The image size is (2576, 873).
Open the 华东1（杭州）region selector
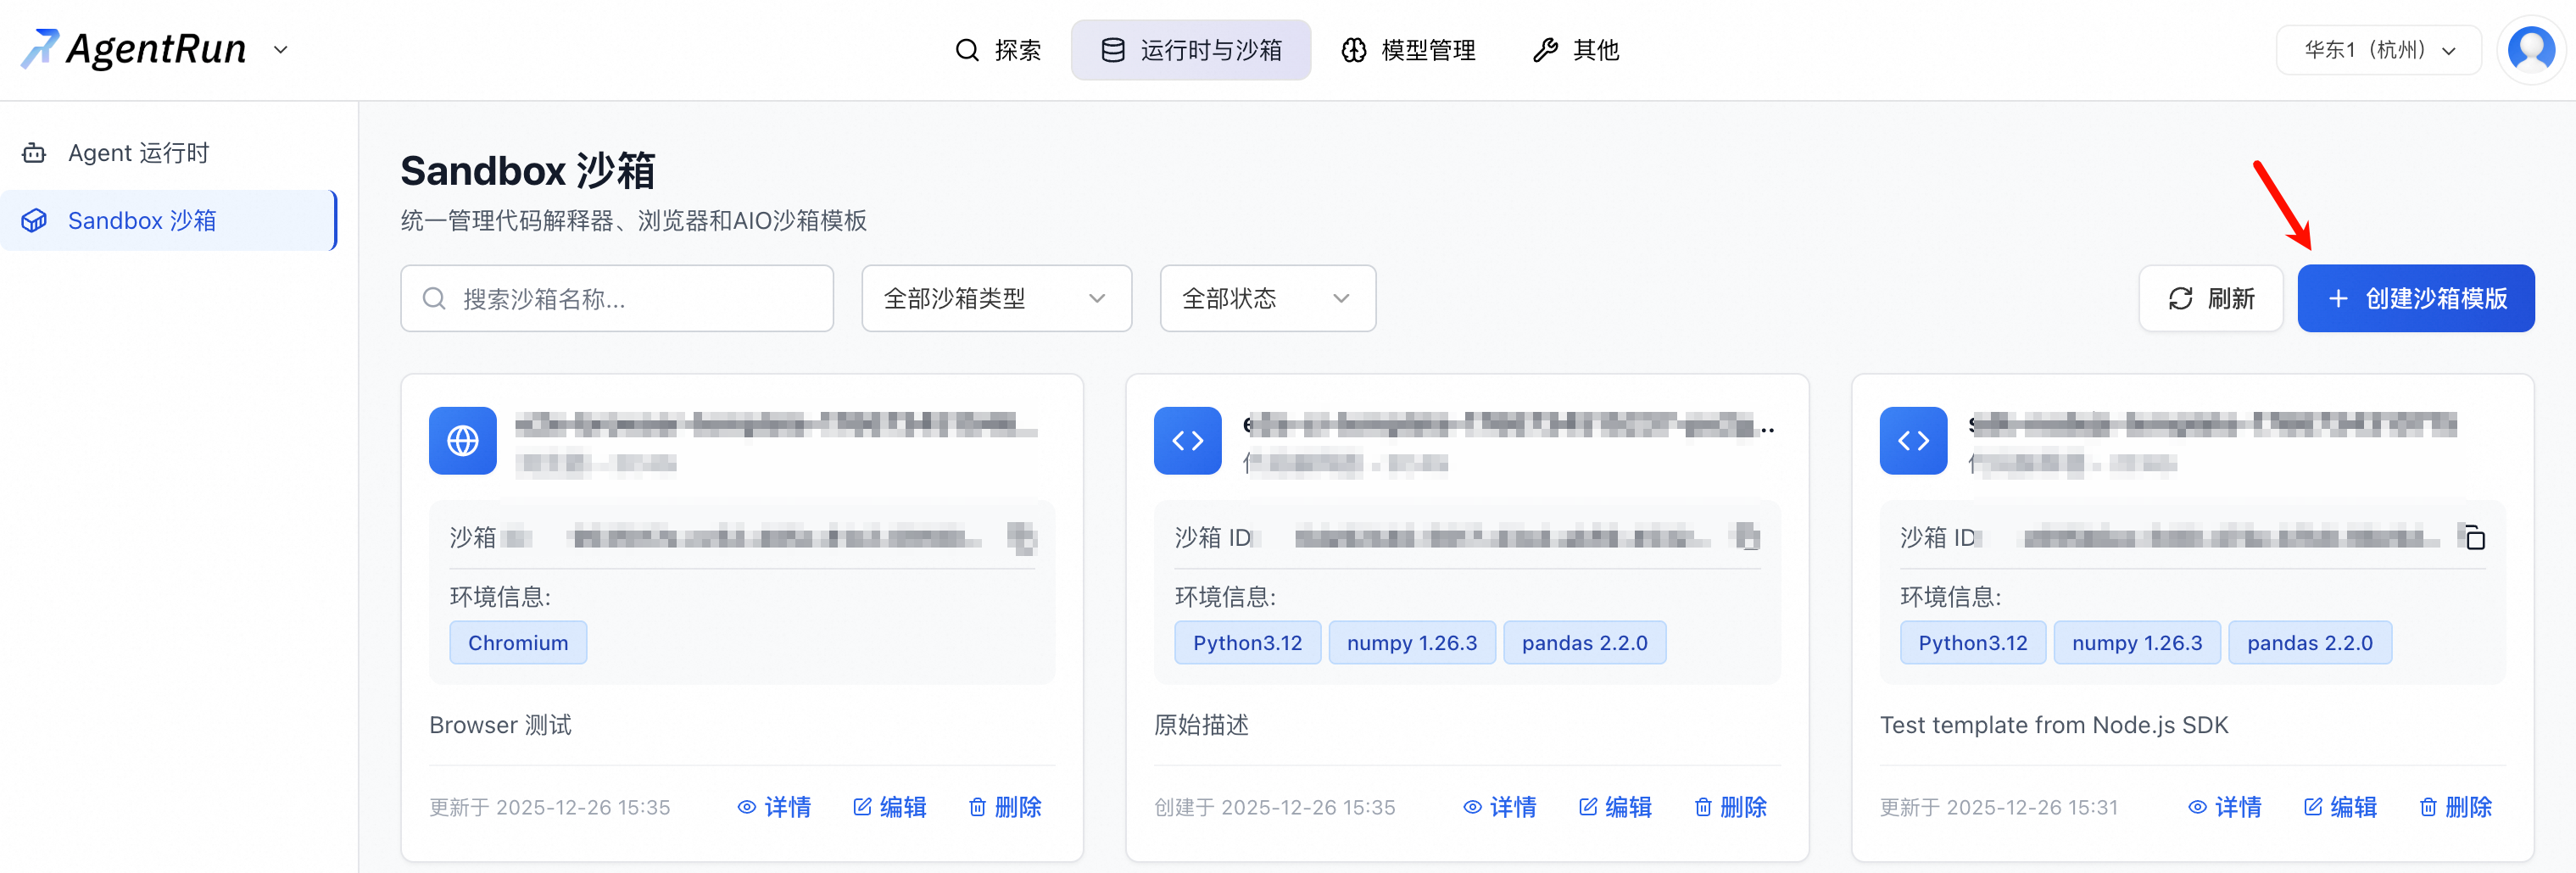pyautogui.click(x=2378, y=50)
